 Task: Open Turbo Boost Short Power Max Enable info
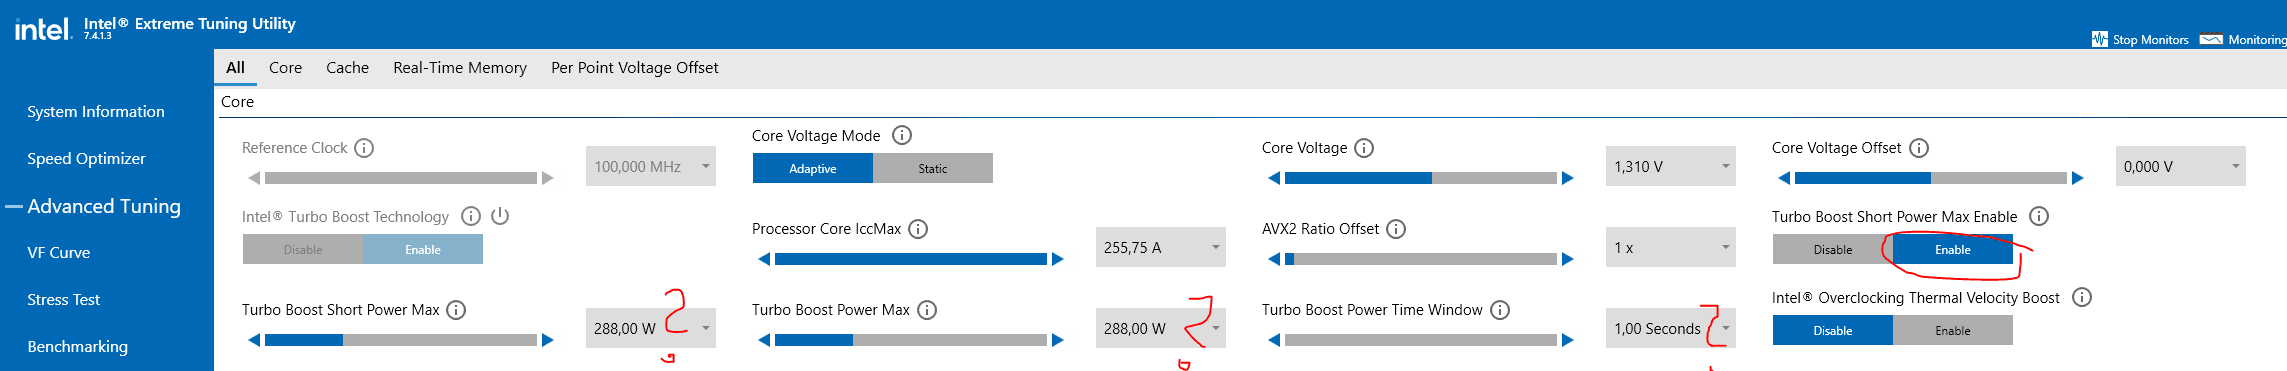tap(2039, 216)
